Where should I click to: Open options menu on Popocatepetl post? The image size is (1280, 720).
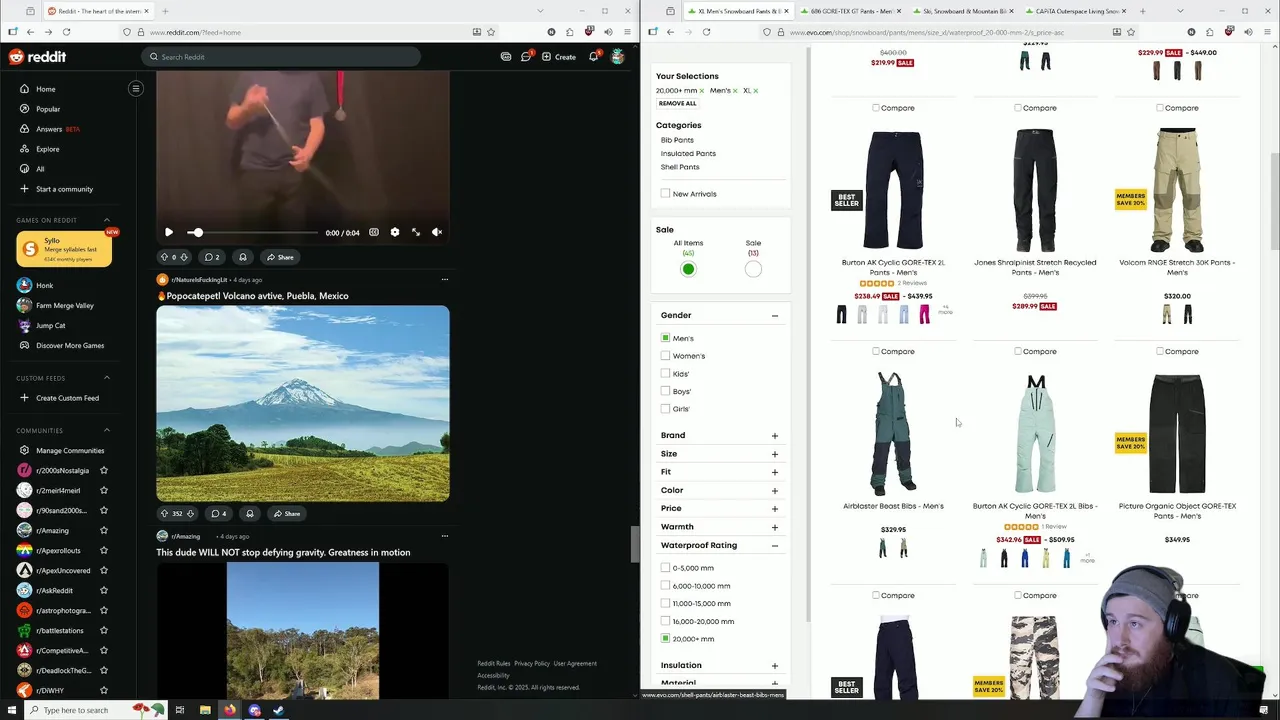click(x=445, y=280)
